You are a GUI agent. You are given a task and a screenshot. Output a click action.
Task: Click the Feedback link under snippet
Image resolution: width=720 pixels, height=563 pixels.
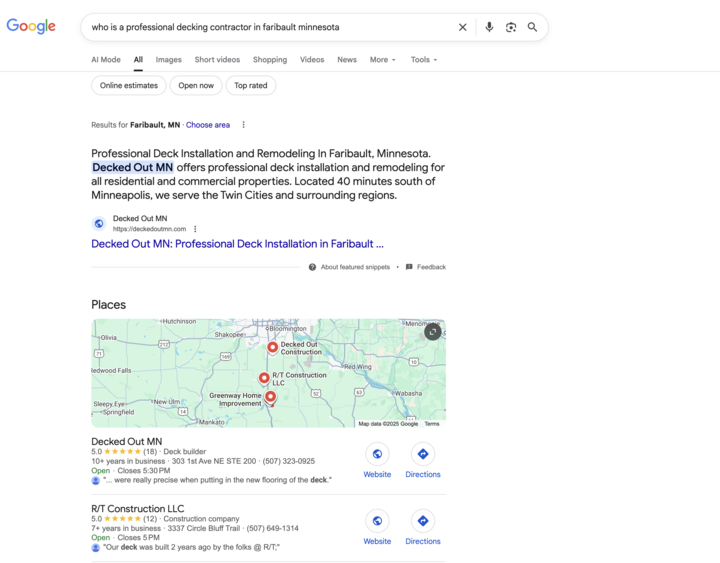pos(431,267)
